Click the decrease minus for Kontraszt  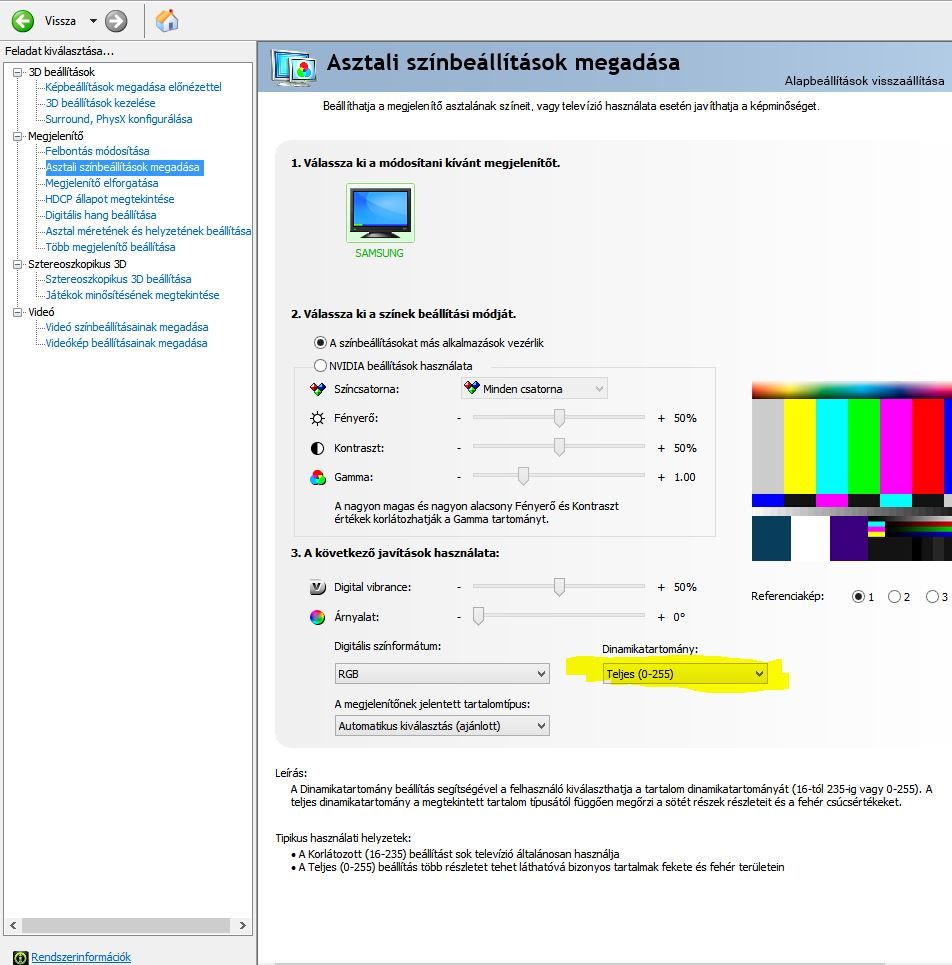(458, 448)
